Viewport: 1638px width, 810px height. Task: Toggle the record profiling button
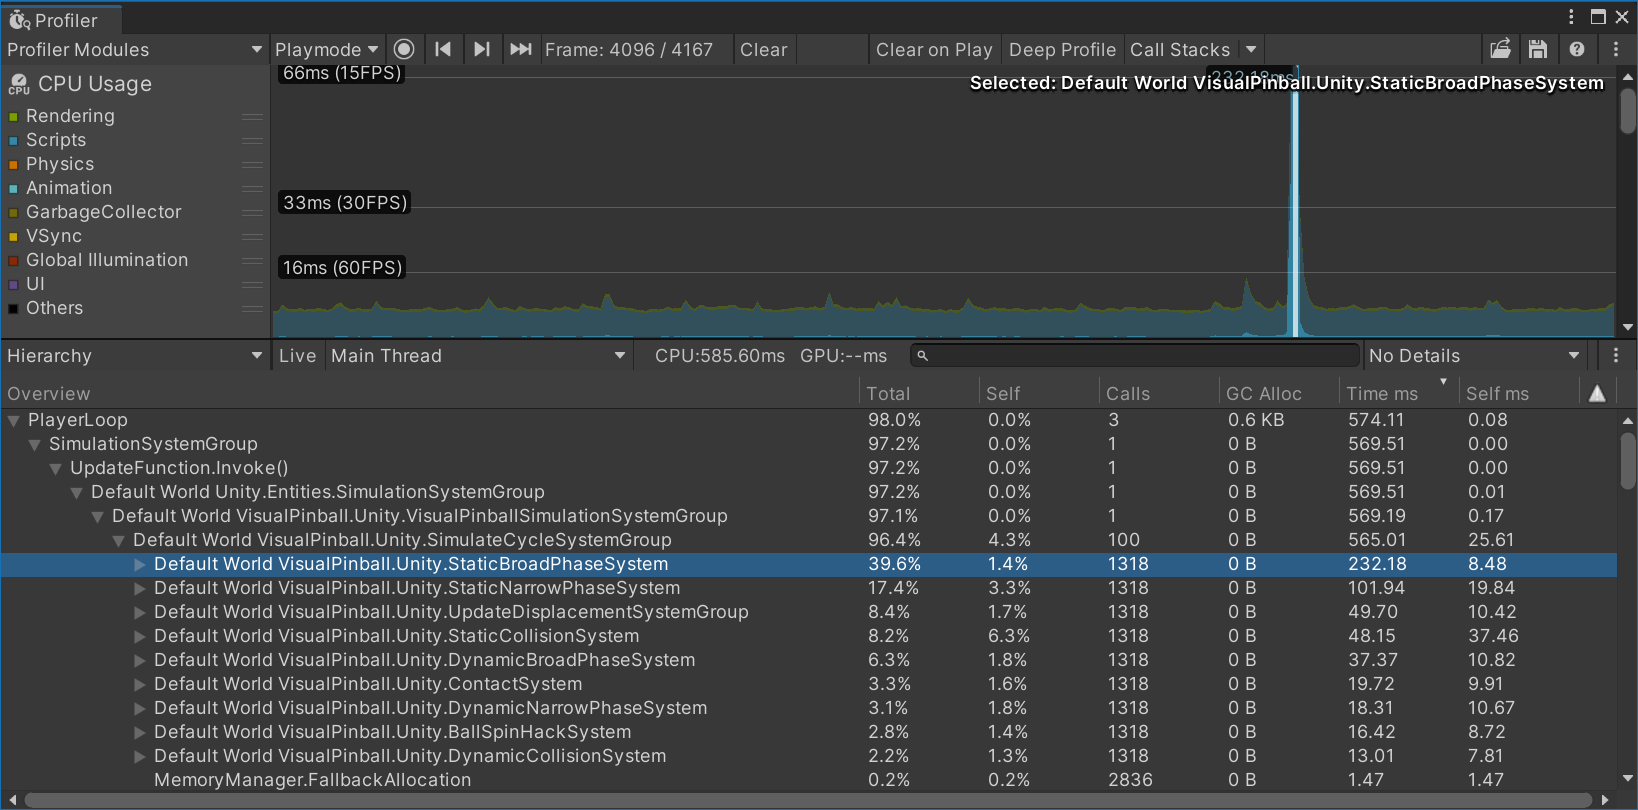[x=404, y=49]
